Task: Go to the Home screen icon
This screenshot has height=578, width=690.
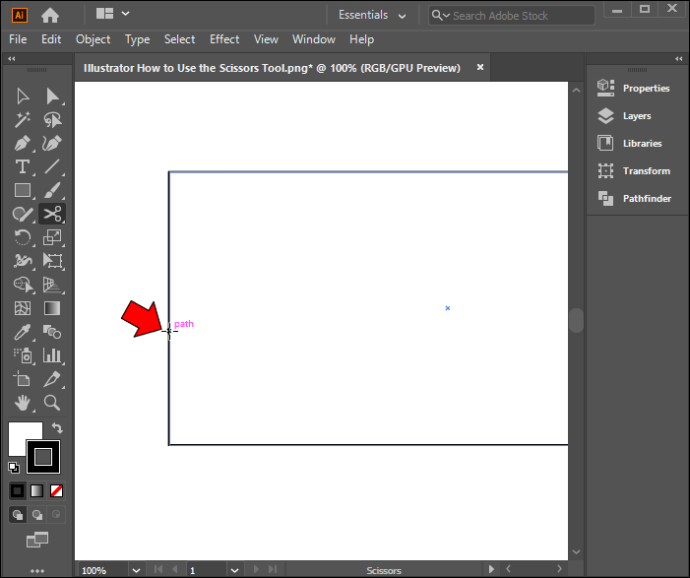Action: [x=50, y=15]
